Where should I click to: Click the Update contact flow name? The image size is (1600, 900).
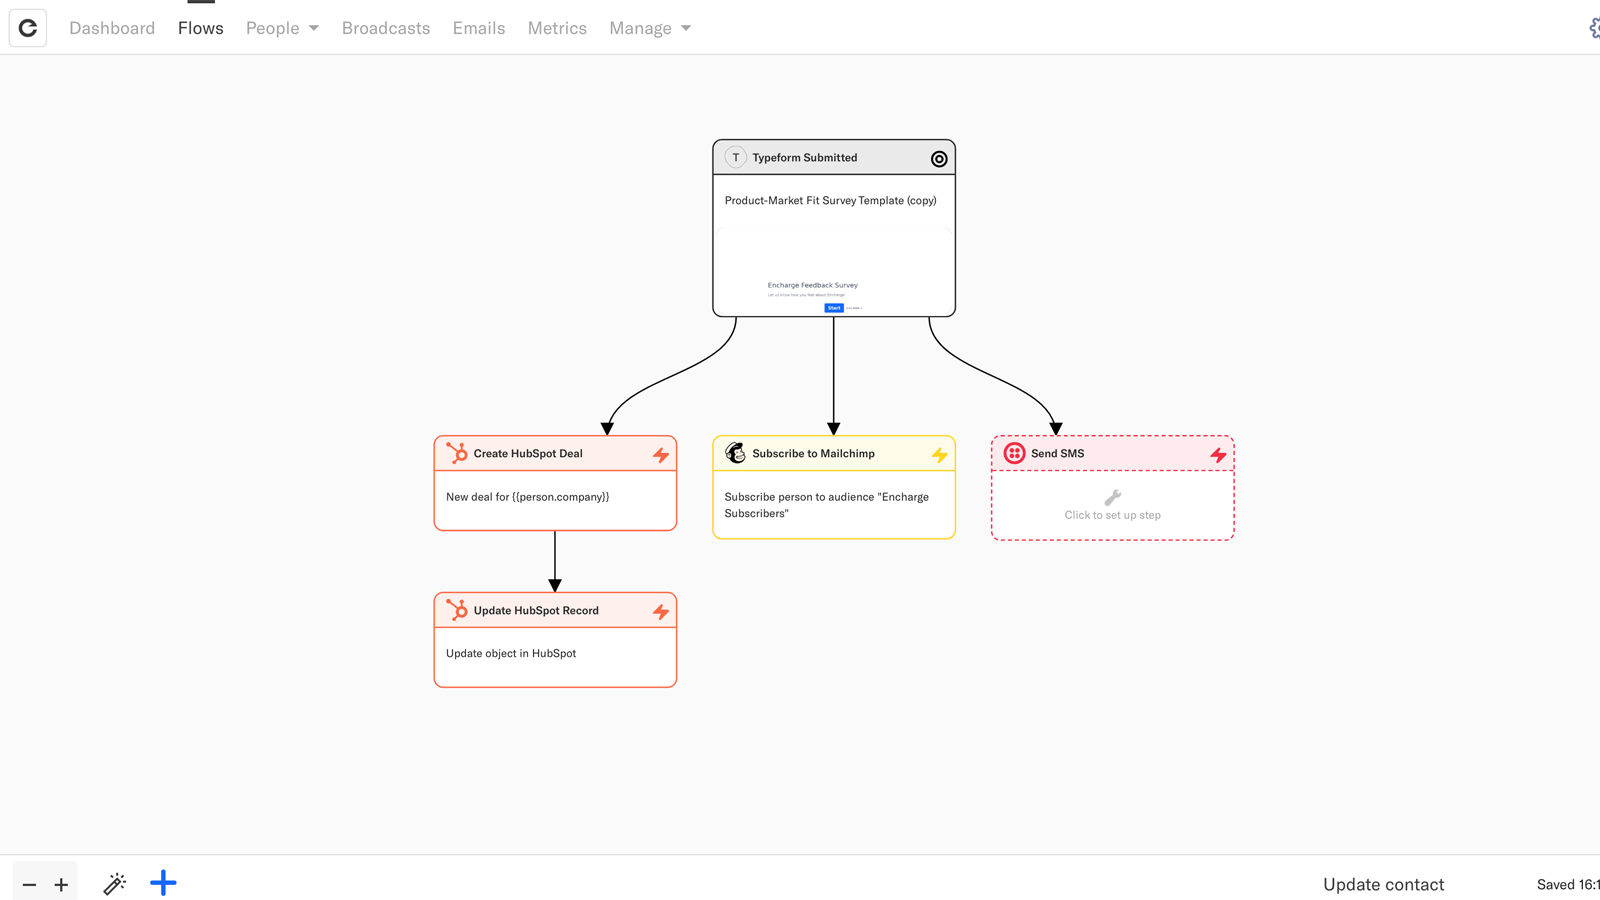1383,884
